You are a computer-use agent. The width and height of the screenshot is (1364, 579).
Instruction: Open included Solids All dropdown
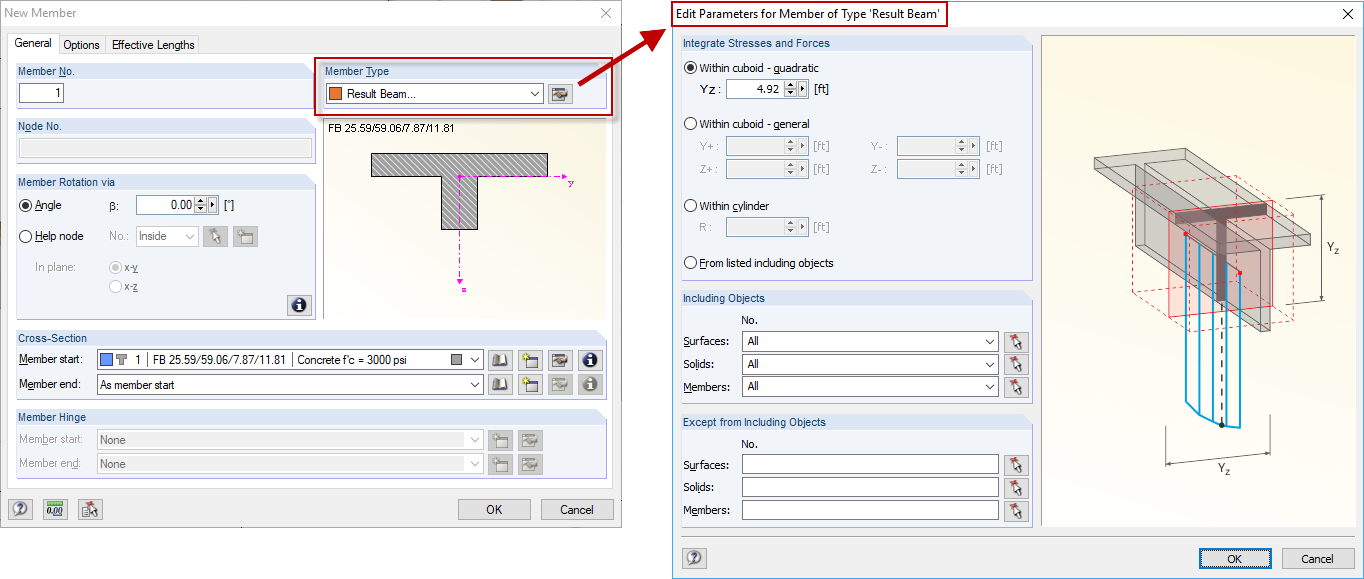990,364
